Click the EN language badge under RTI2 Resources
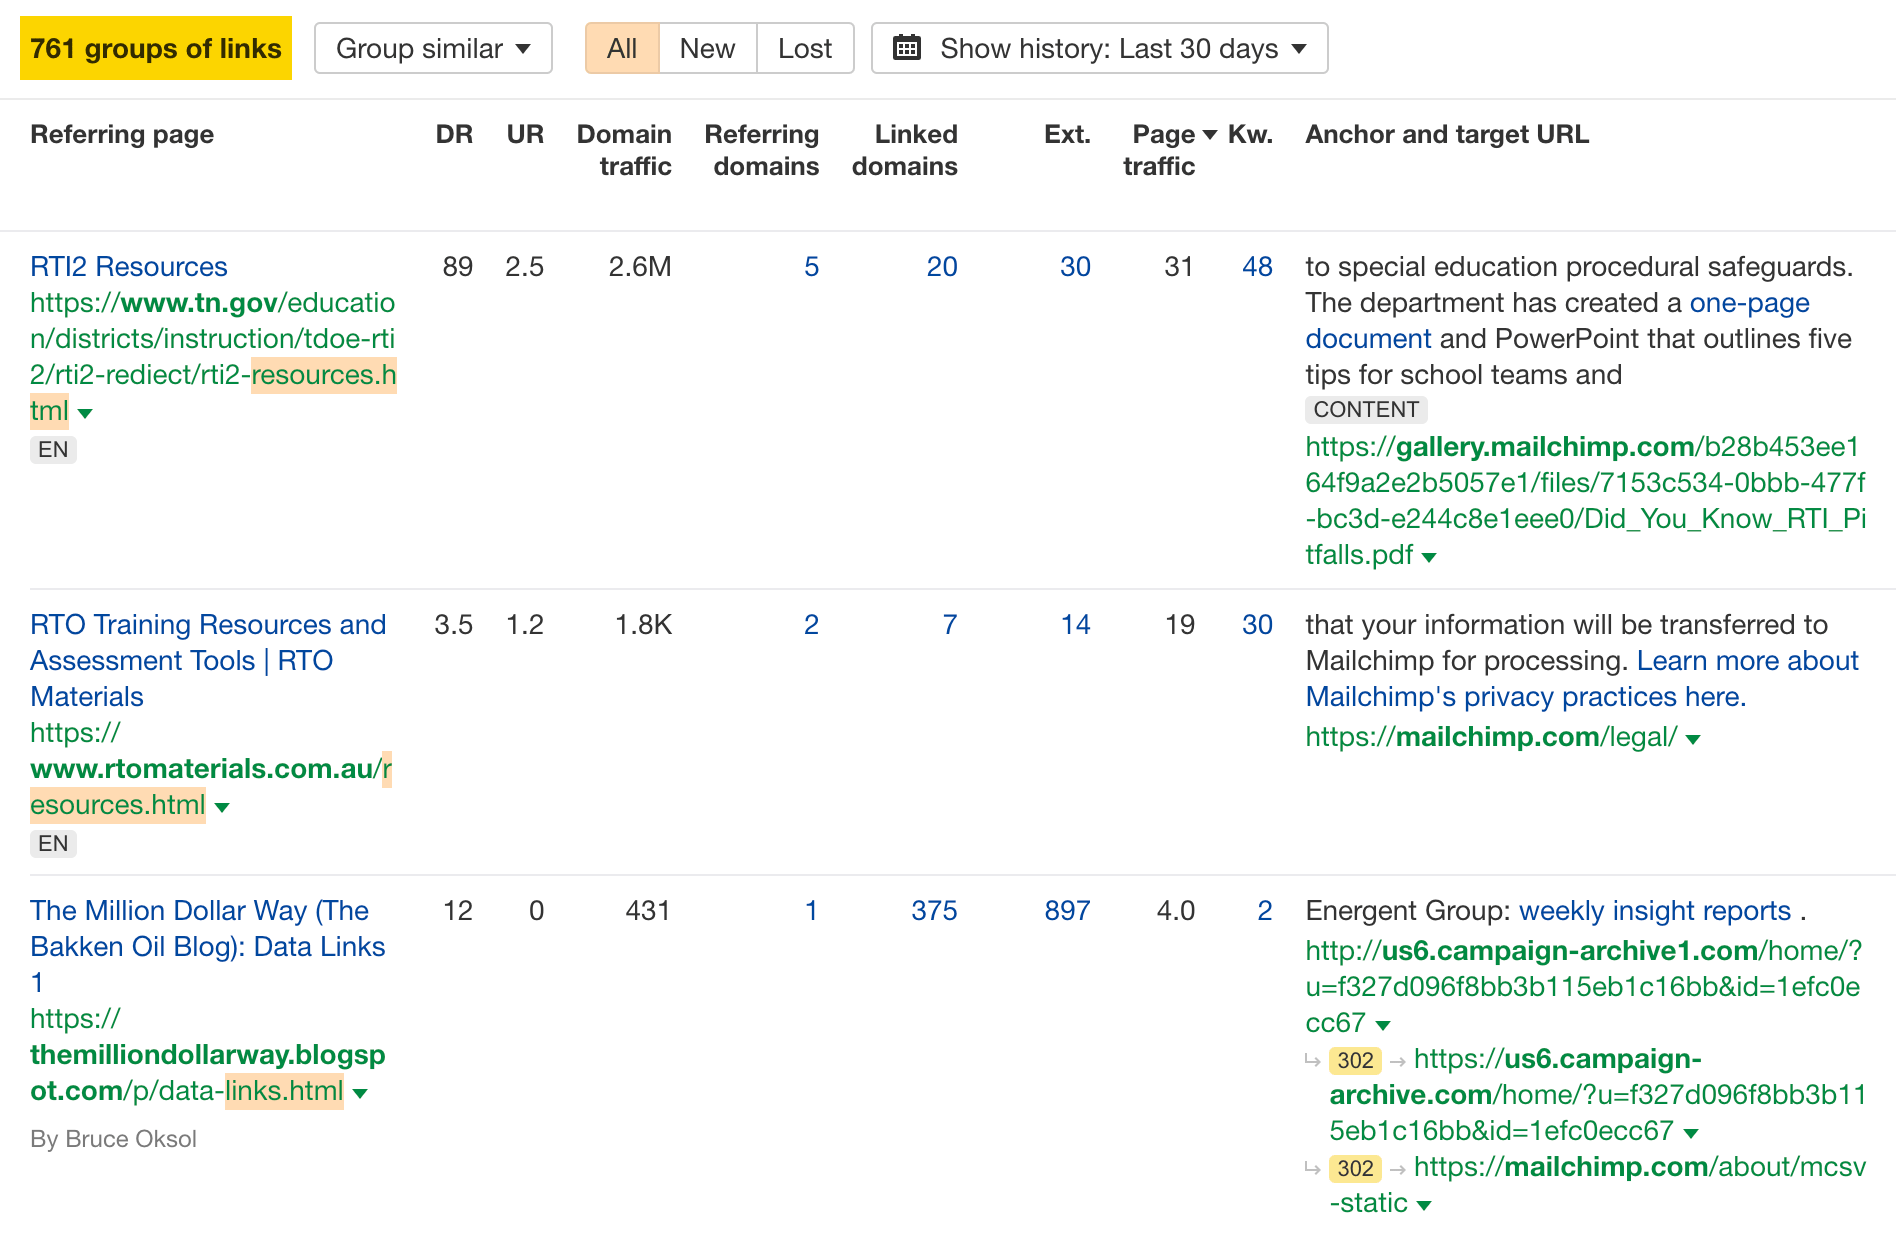 pos(52,449)
